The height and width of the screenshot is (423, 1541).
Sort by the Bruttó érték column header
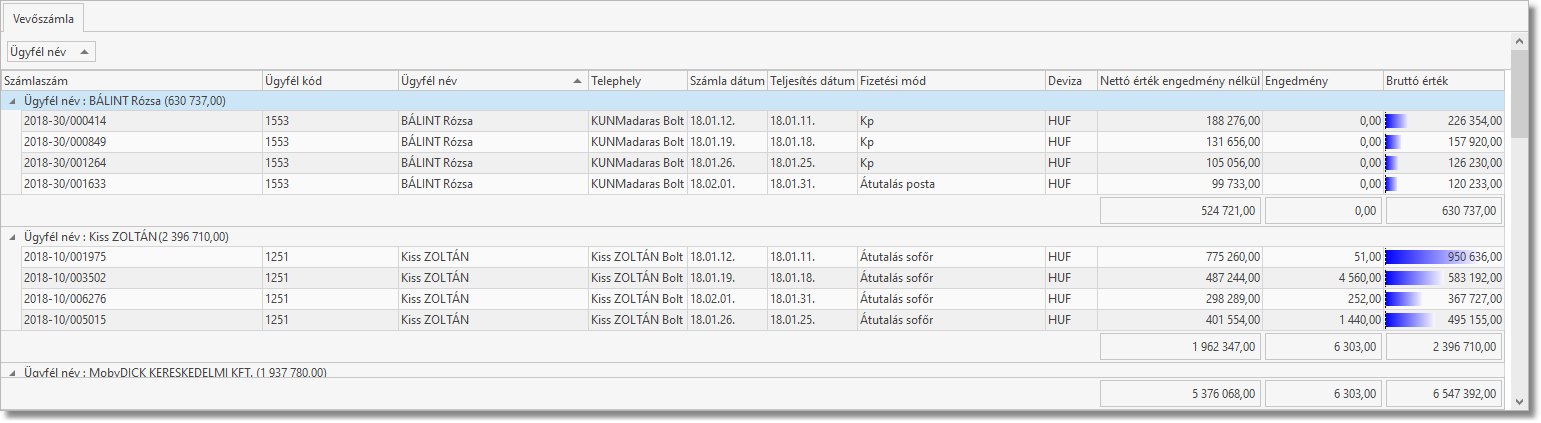click(x=1442, y=81)
